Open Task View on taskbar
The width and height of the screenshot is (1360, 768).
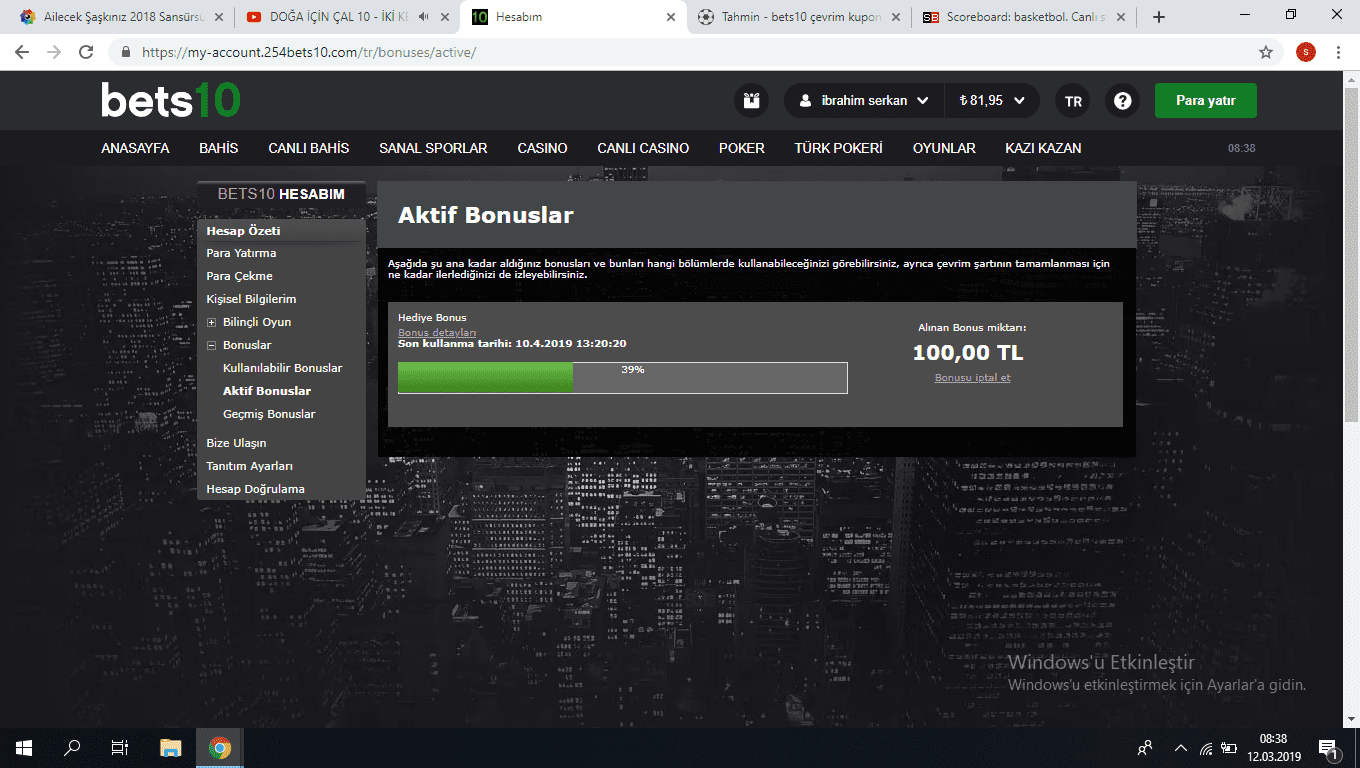pyautogui.click(x=119, y=747)
